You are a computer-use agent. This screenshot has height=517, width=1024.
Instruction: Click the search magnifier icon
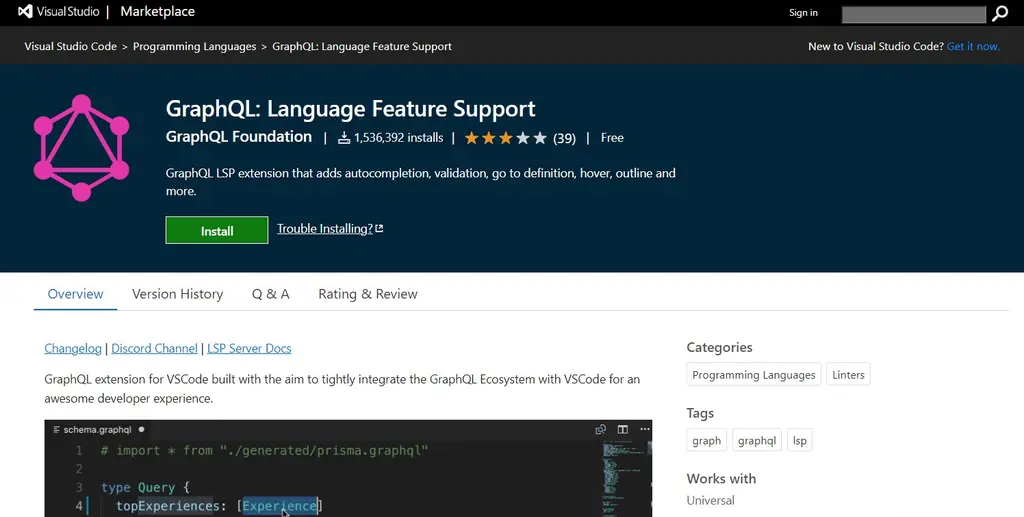click(1000, 14)
